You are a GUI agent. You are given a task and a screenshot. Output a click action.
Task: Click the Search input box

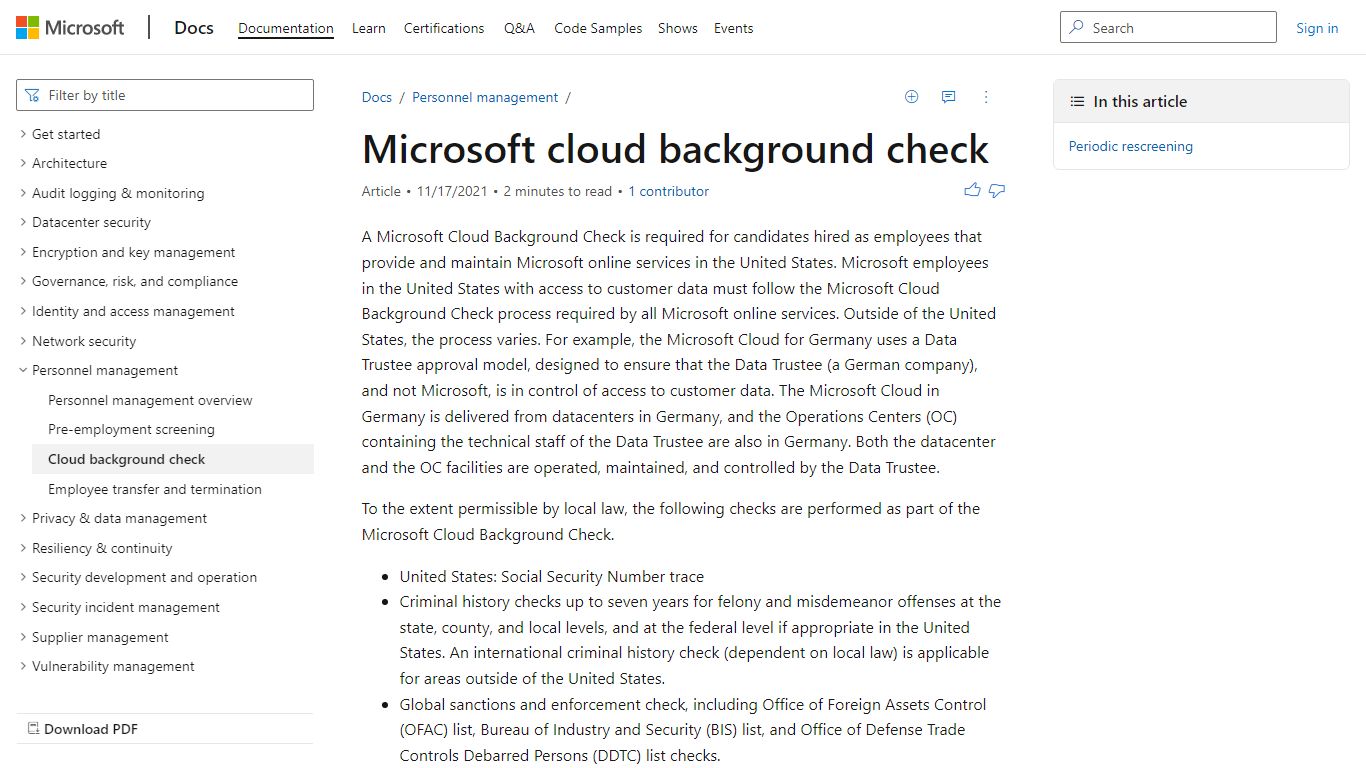coord(1168,28)
